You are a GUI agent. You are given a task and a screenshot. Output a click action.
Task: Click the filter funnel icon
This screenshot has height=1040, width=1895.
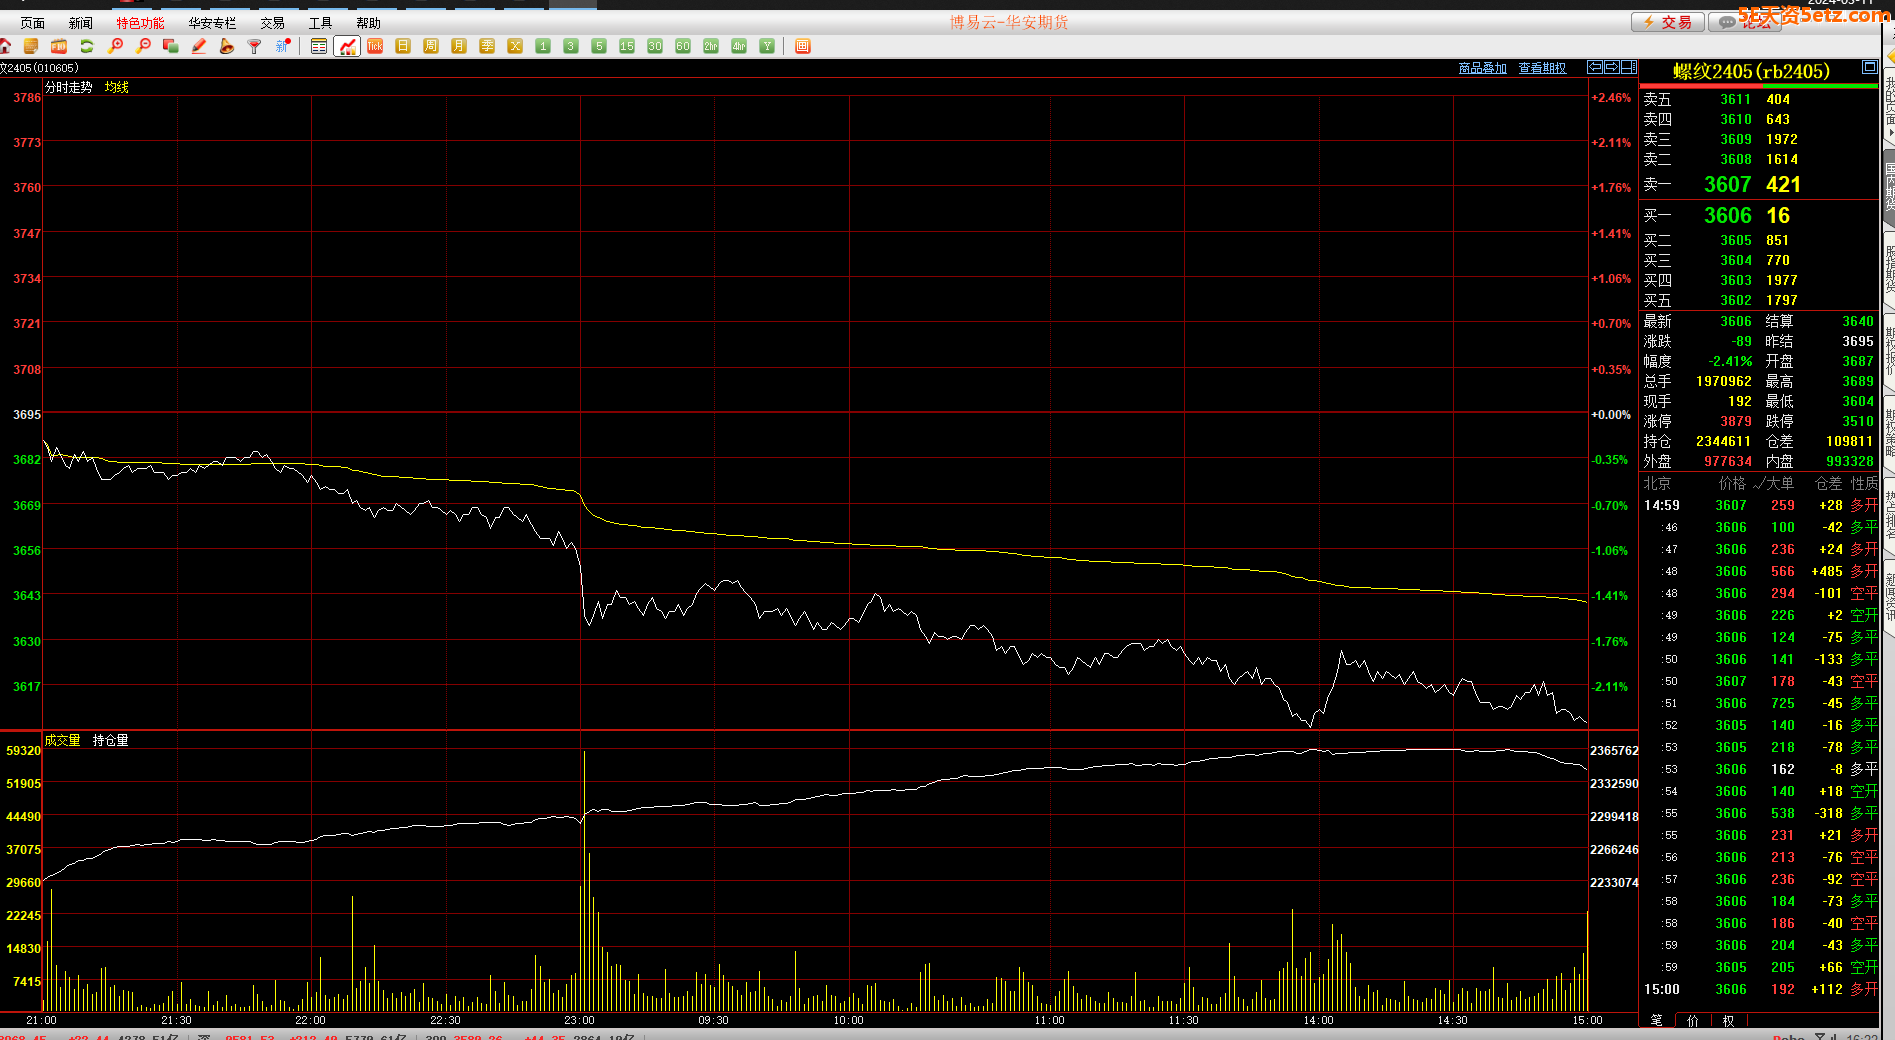coord(255,46)
